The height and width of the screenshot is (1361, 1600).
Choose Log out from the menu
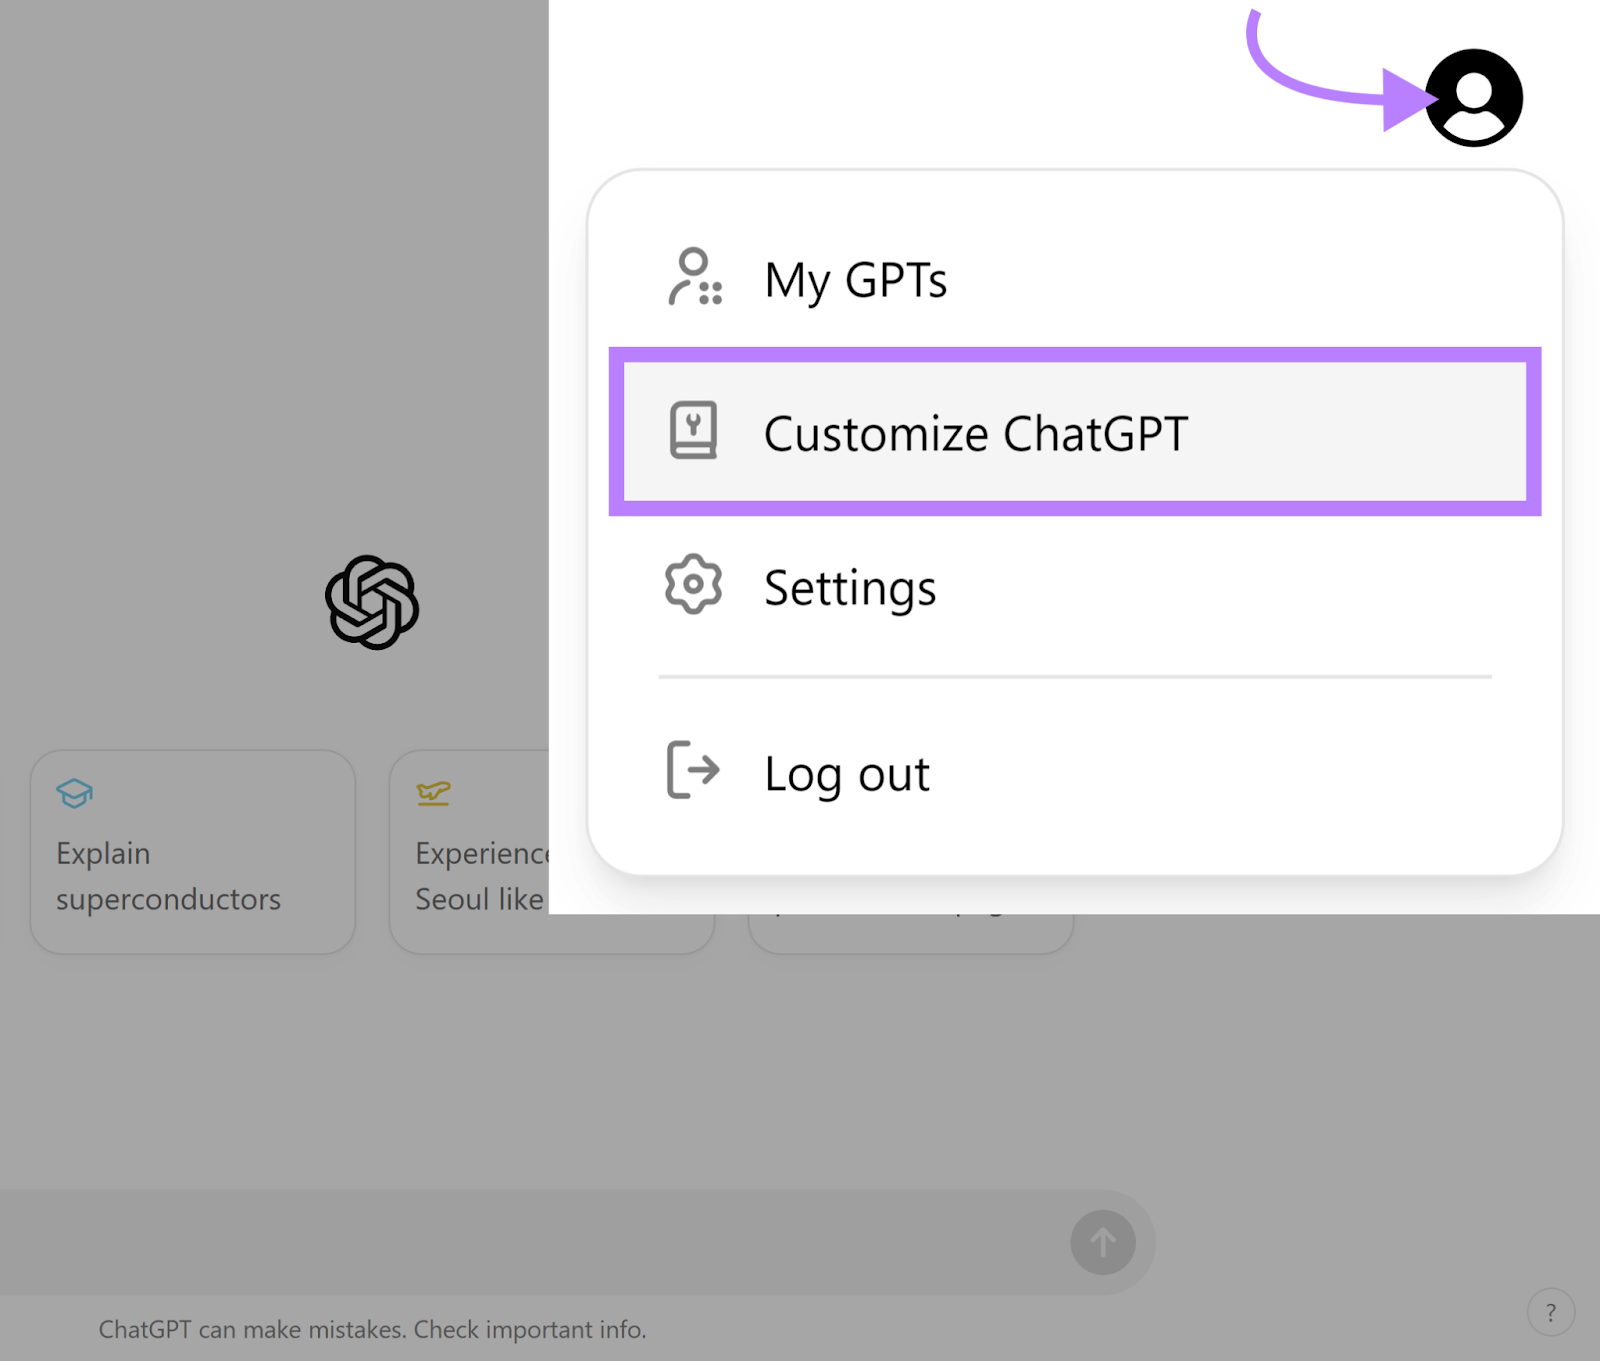point(846,774)
